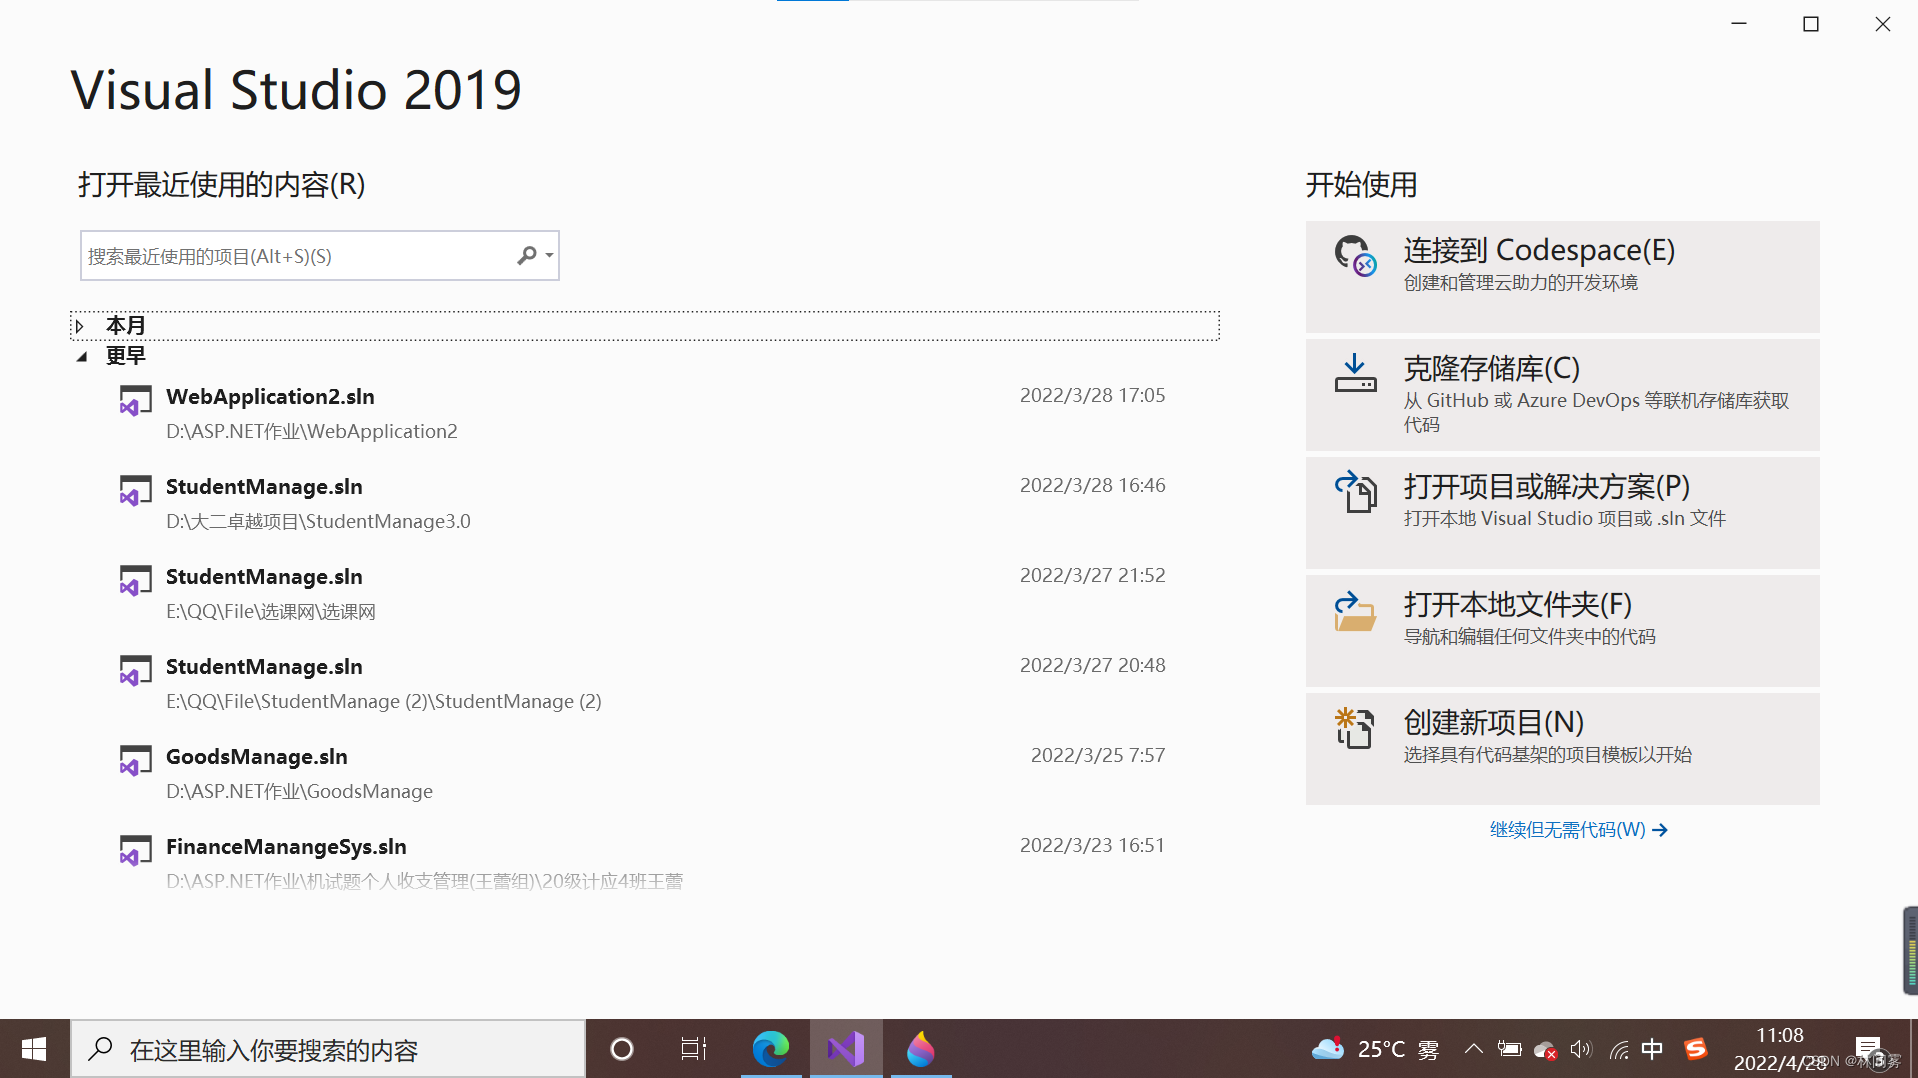Click the FinanceManangeSys.sln solution icon
Image resolution: width=1918 pixels, height=1078 pixels.
click(x=135, y=850)
